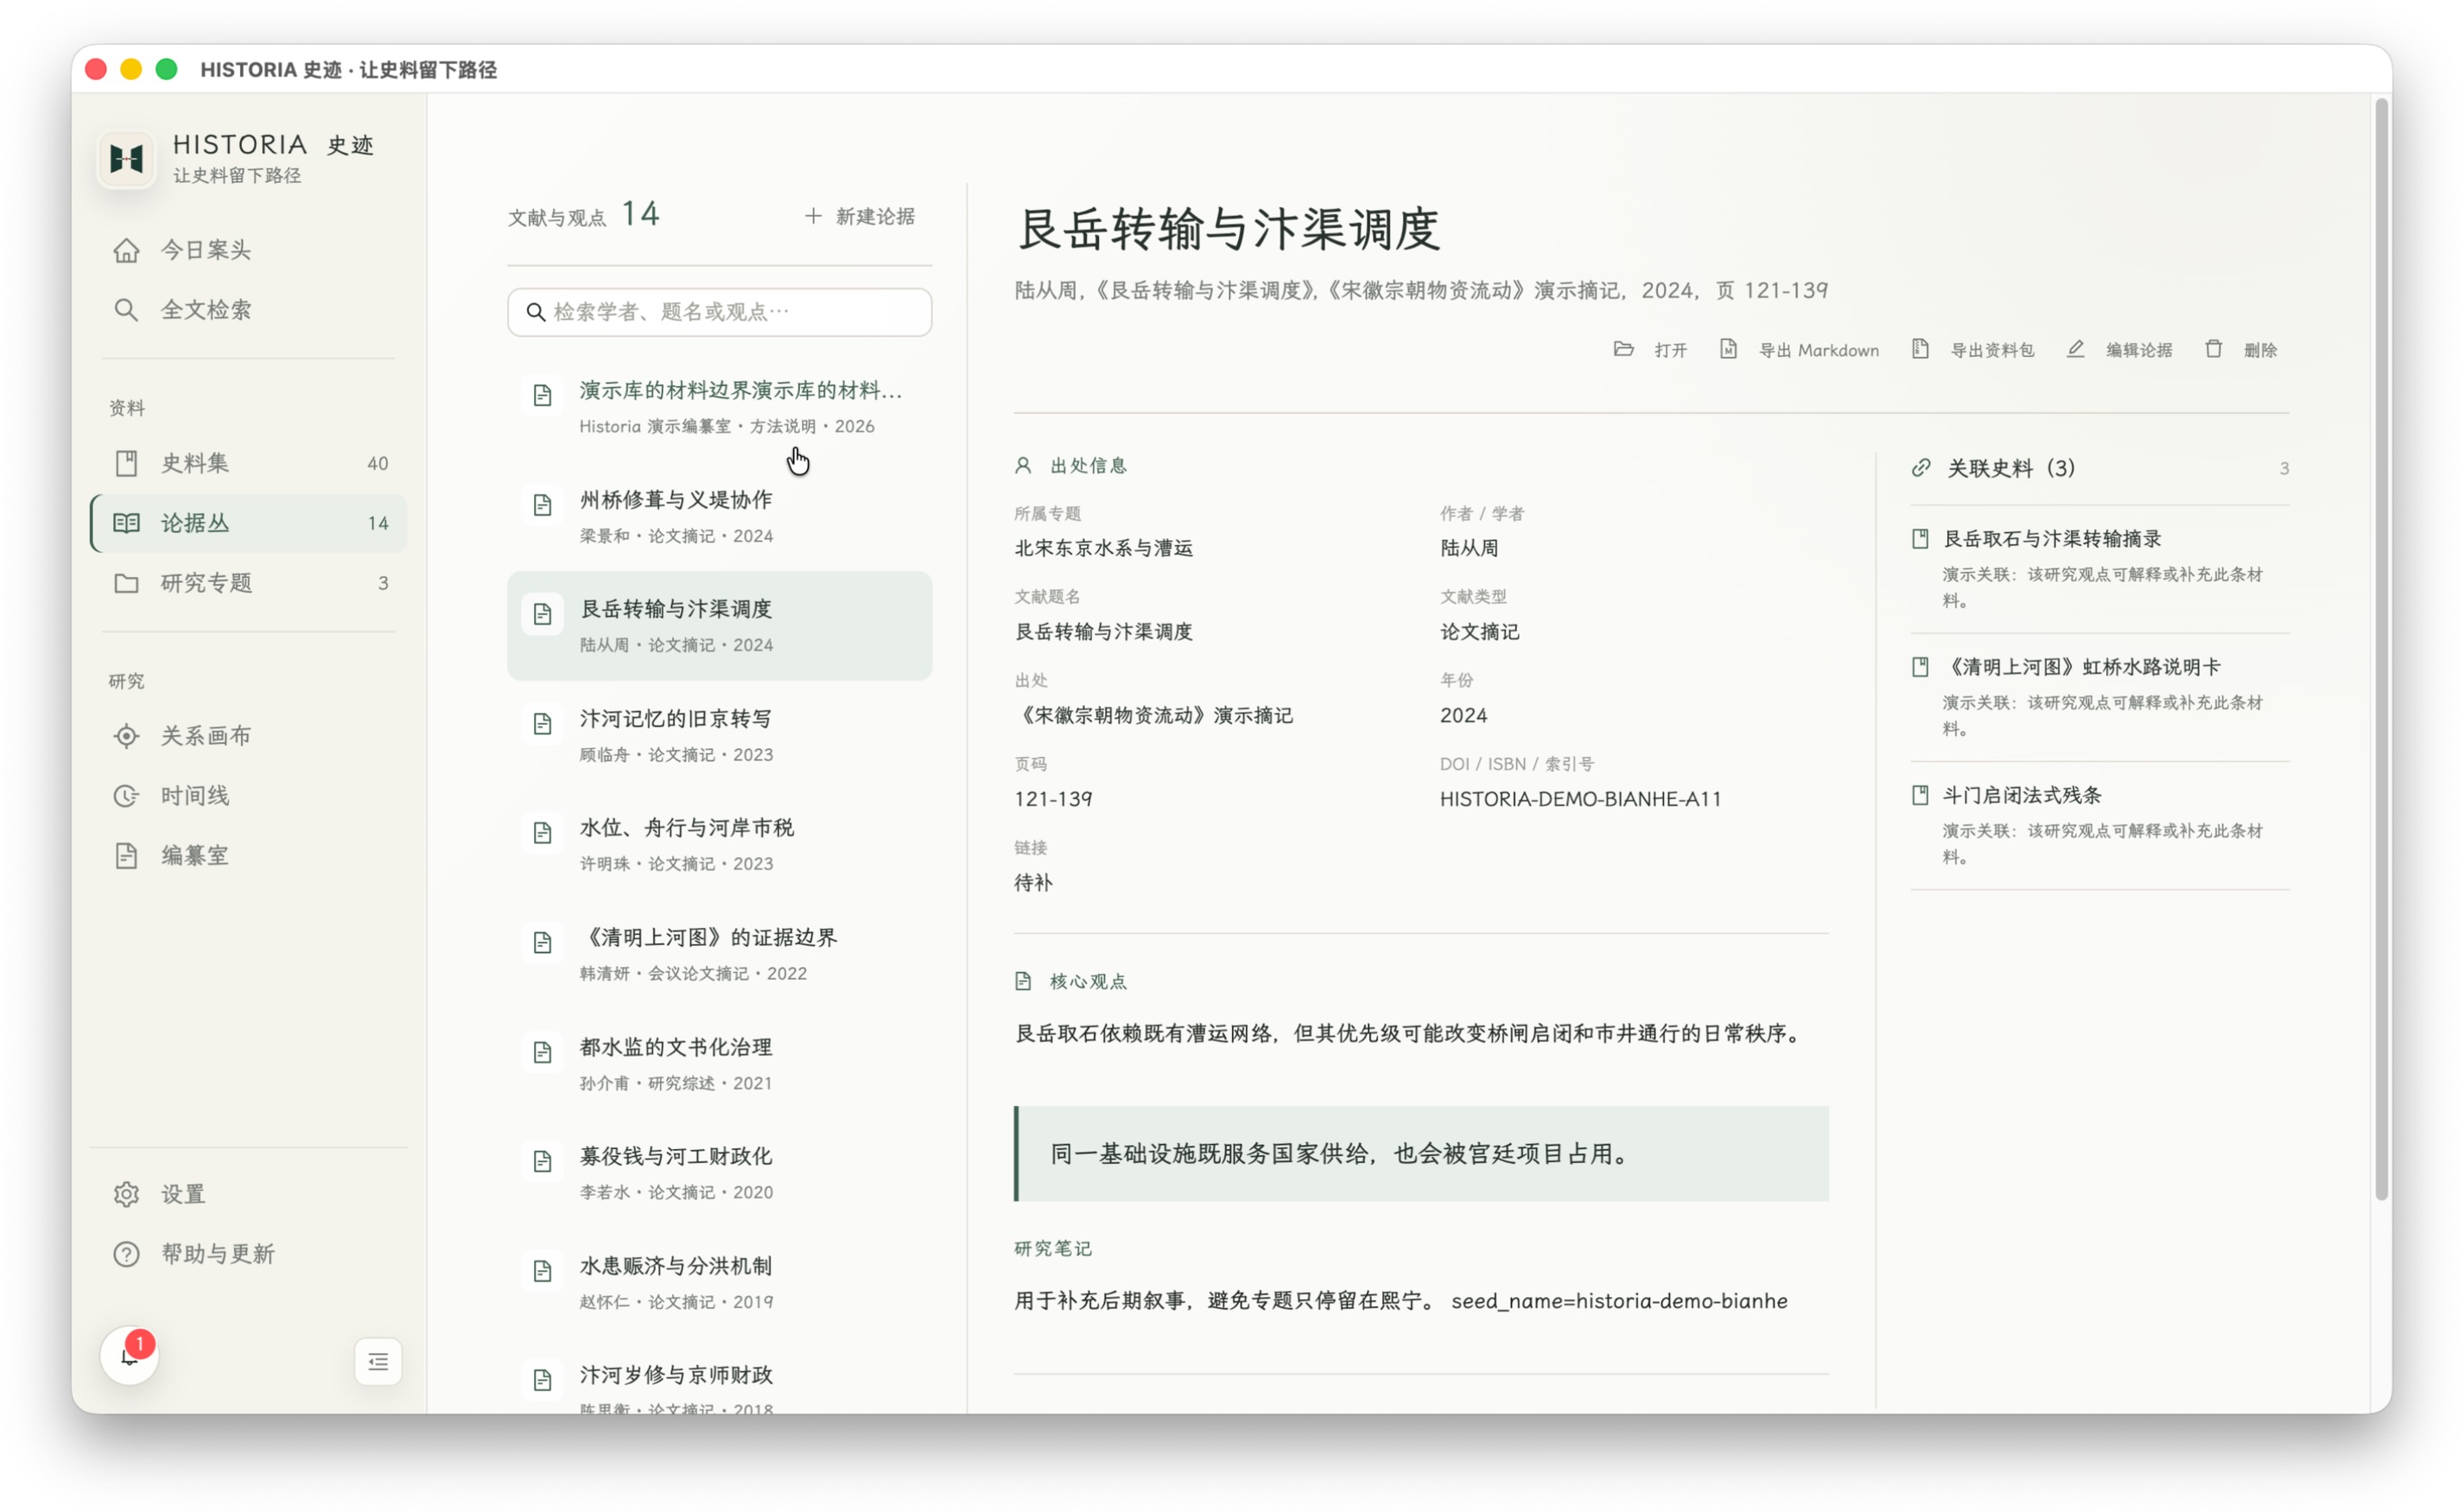Open 帮助与更新 help page
This screenshot has height=1512, width=2464.
tap(248, 1254)
